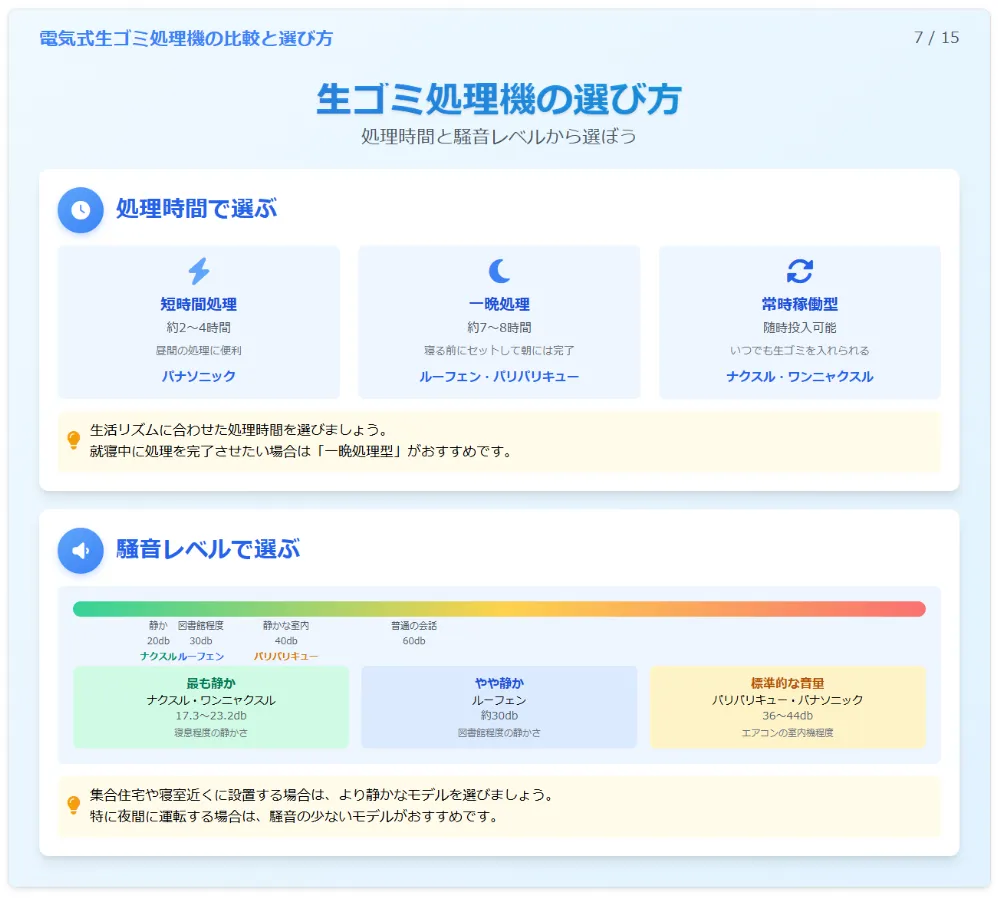Image resolution: width=1000 pixels, height=898 pixels.
Task: Click the tip line 特に夜間に運転する場合
Action: (x=293, y=816)
